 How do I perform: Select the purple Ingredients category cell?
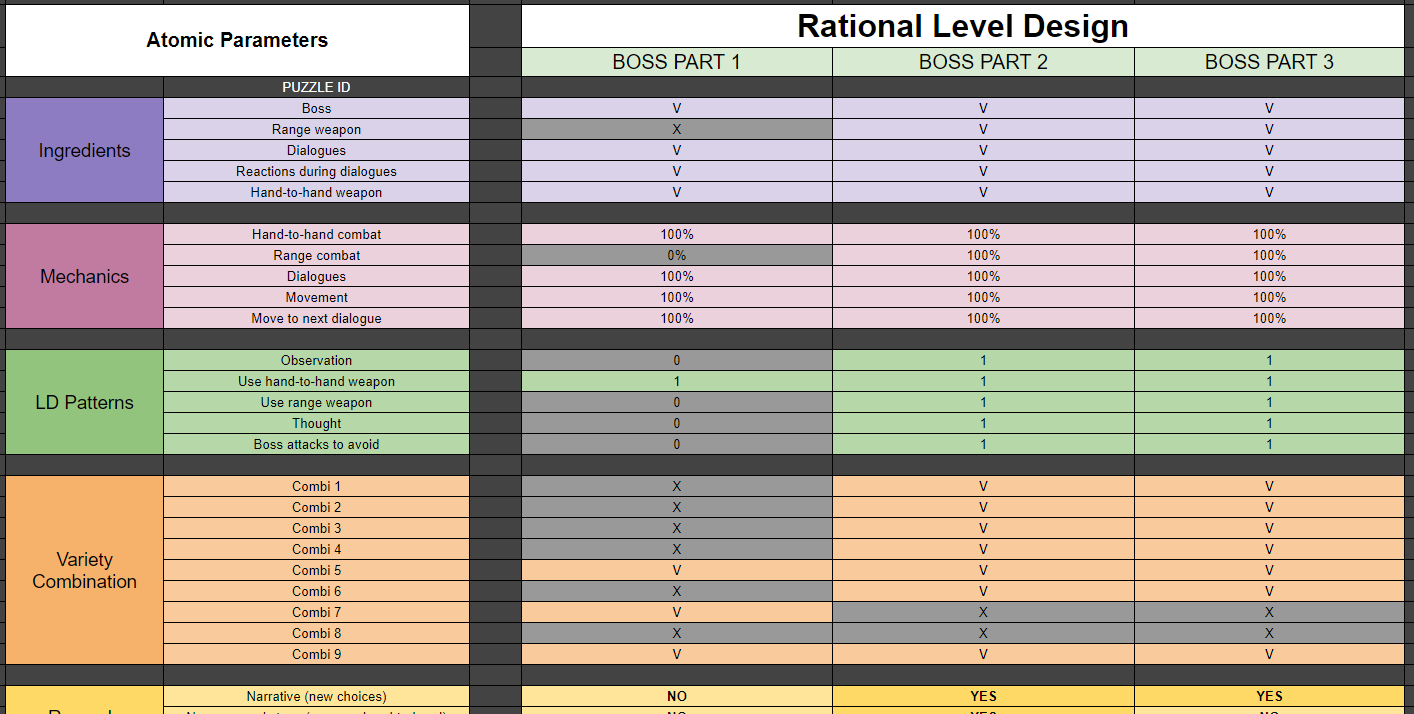[x=84, y=150]
